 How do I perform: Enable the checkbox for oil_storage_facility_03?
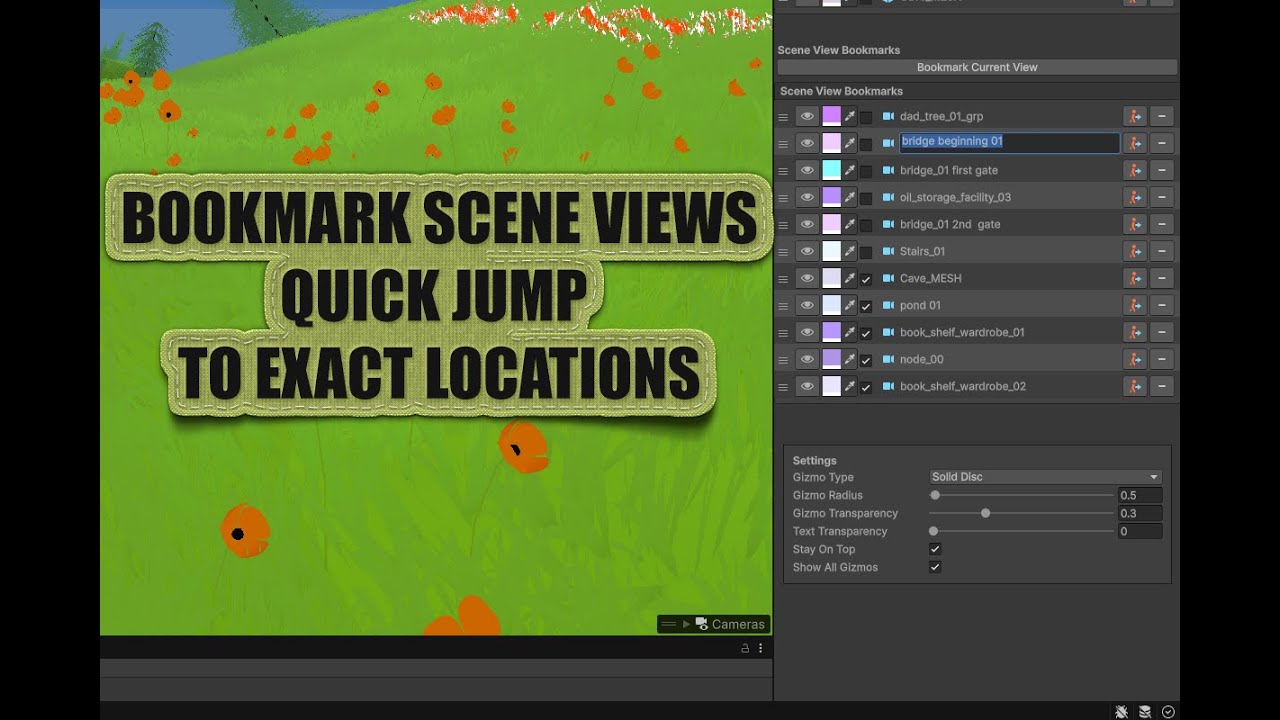click(x=866, y=197)
